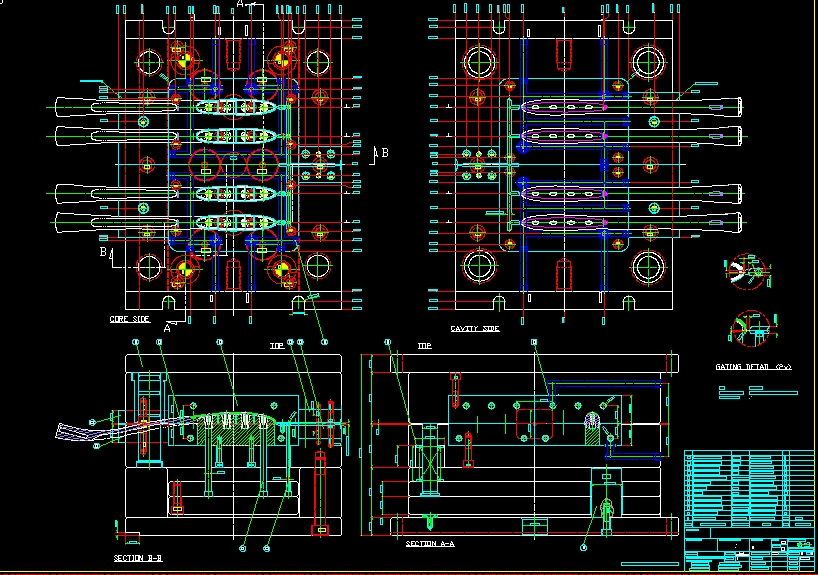Select bottom-left yellow-black datum symbol in core side
The width and height of the screenshot is (818, 575).
pos(181,268)
